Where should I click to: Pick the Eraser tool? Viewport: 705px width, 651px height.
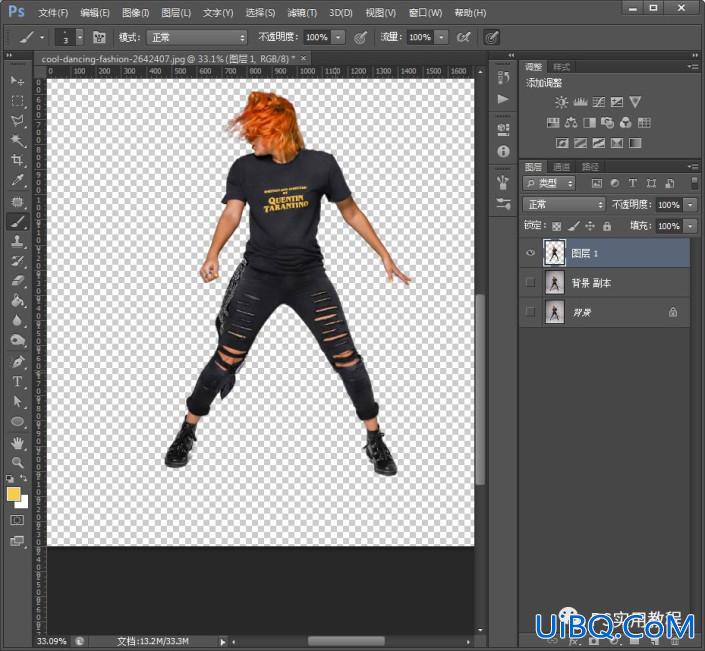(17, 281)
